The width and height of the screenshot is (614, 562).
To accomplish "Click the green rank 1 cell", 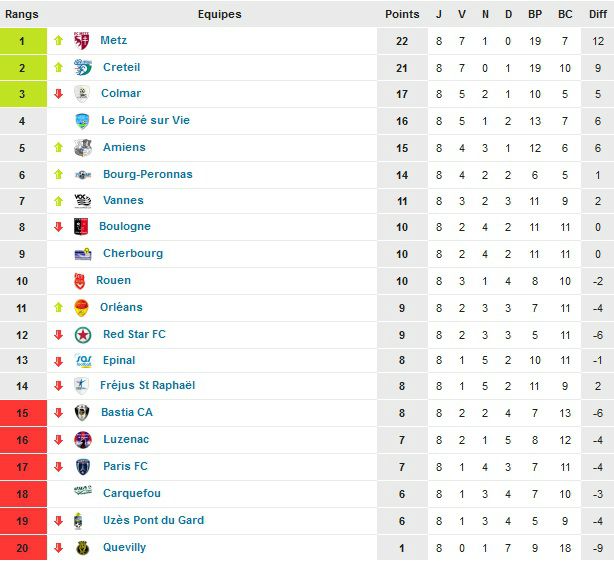I will click(23, 41).
